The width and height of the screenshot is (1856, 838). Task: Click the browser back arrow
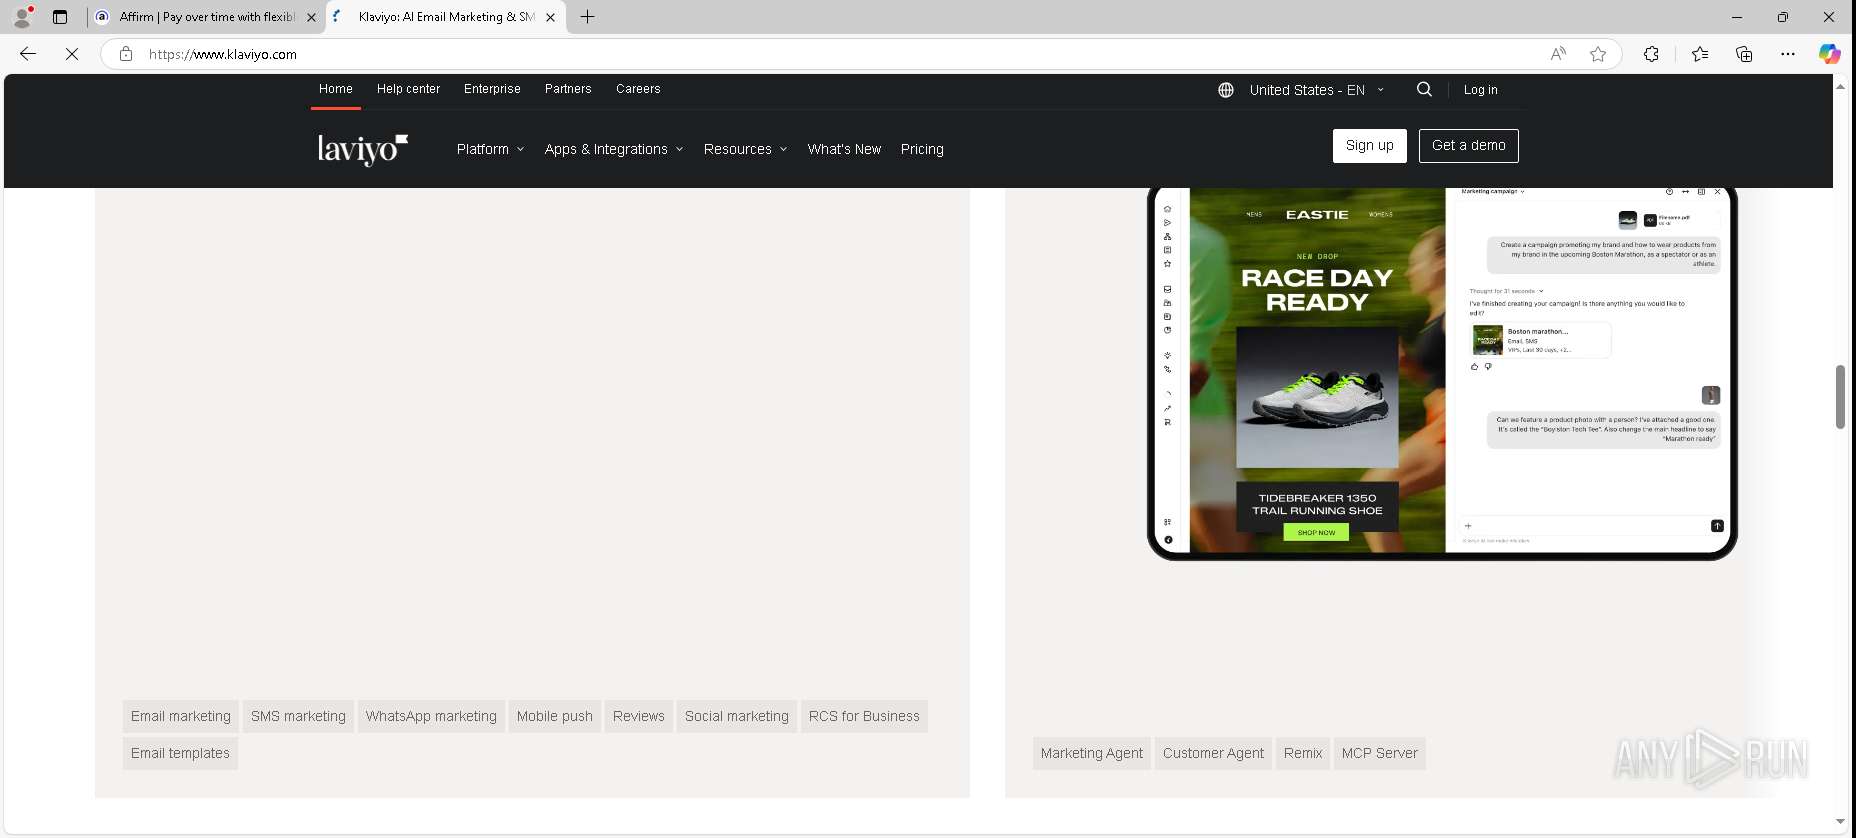[28, 54]
